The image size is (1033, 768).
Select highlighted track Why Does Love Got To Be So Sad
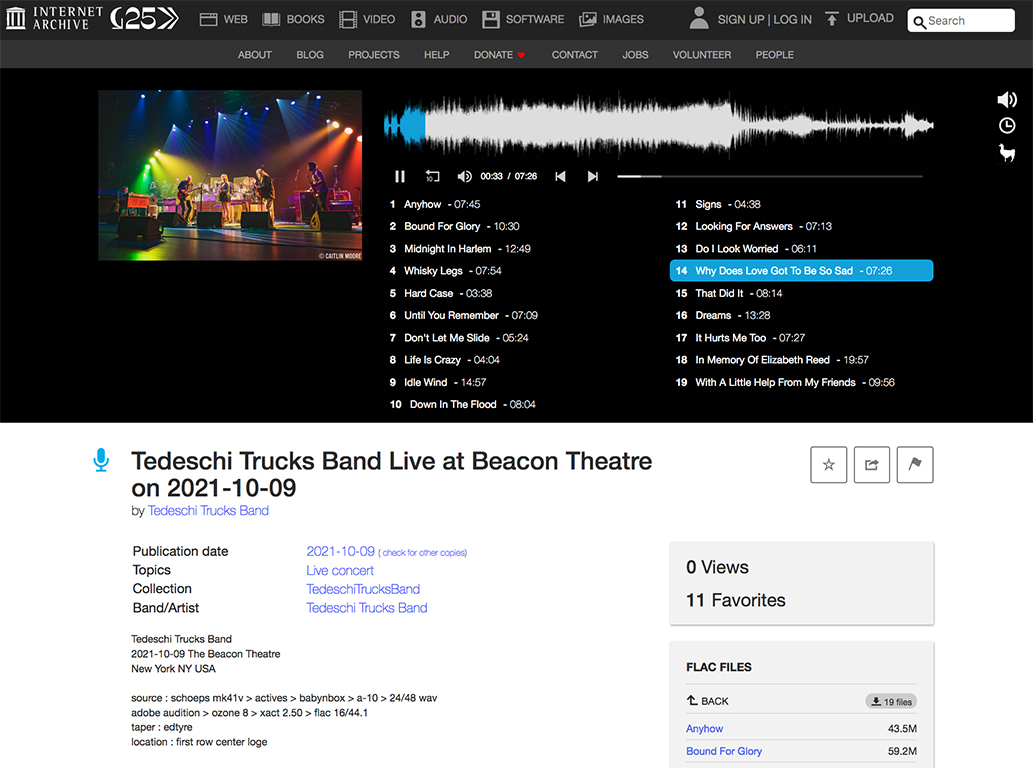pos(802,271)
